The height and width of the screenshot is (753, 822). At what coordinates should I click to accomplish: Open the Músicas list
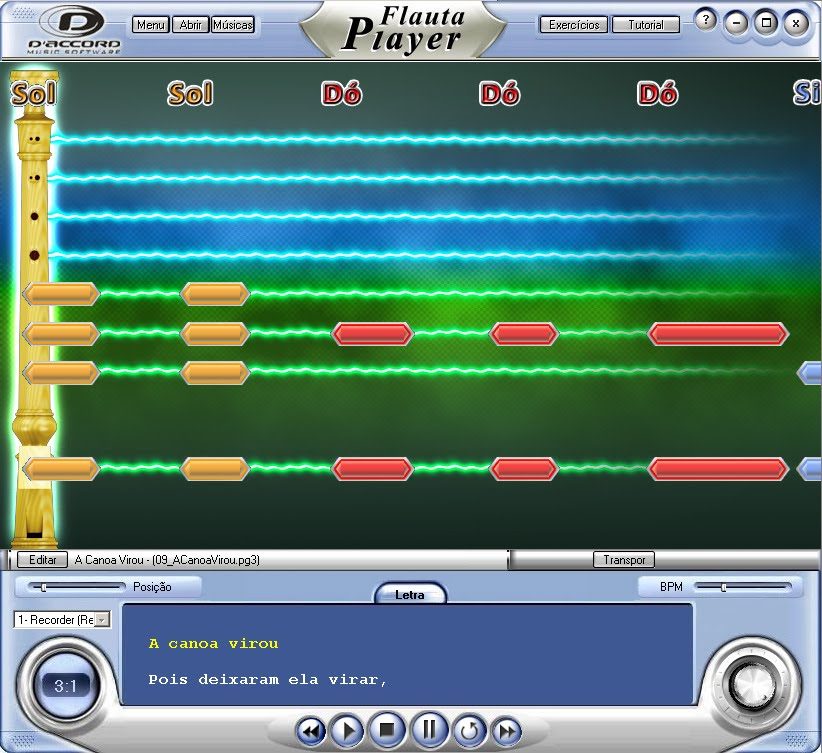[233, 25]
